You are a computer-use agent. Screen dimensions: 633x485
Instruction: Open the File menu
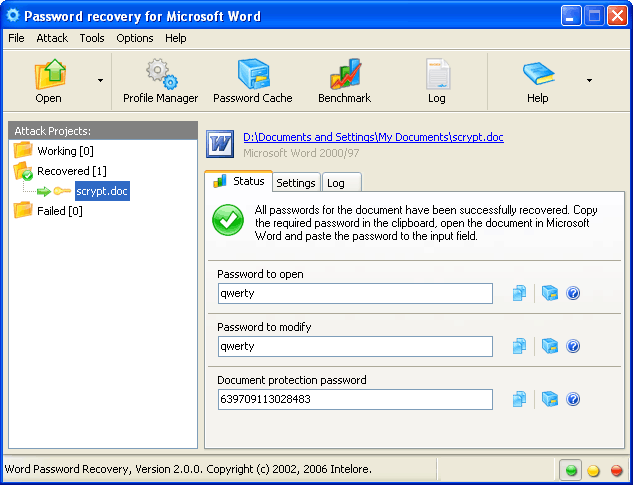tap(16, 38)
